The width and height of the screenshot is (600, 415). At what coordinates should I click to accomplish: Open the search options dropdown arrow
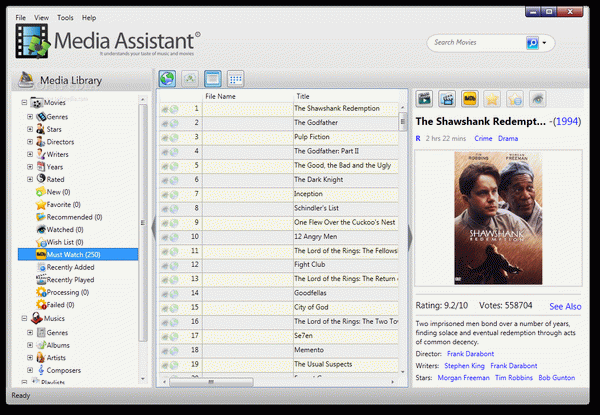pos(544,43)
